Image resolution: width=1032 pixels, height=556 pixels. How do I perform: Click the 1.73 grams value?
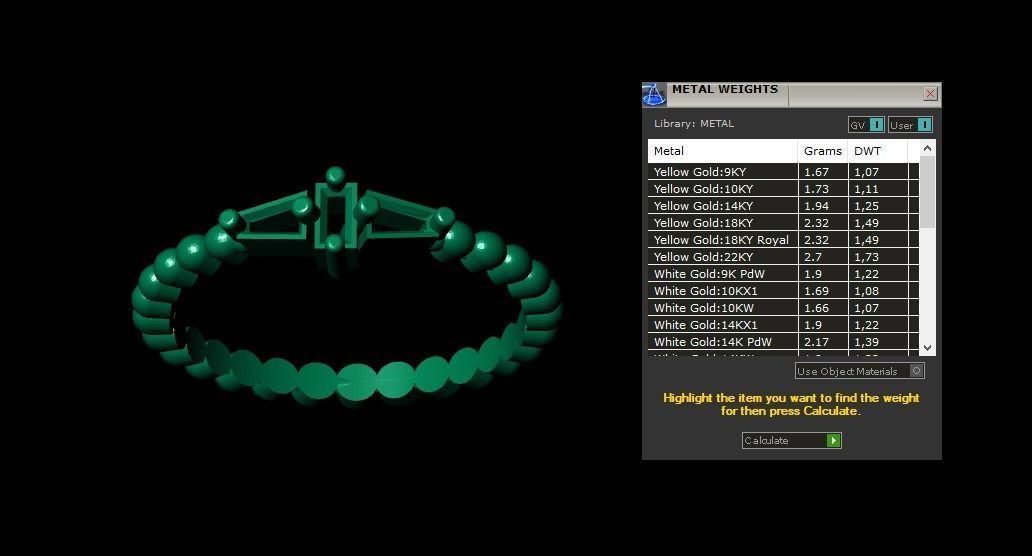tap(816, 189)
